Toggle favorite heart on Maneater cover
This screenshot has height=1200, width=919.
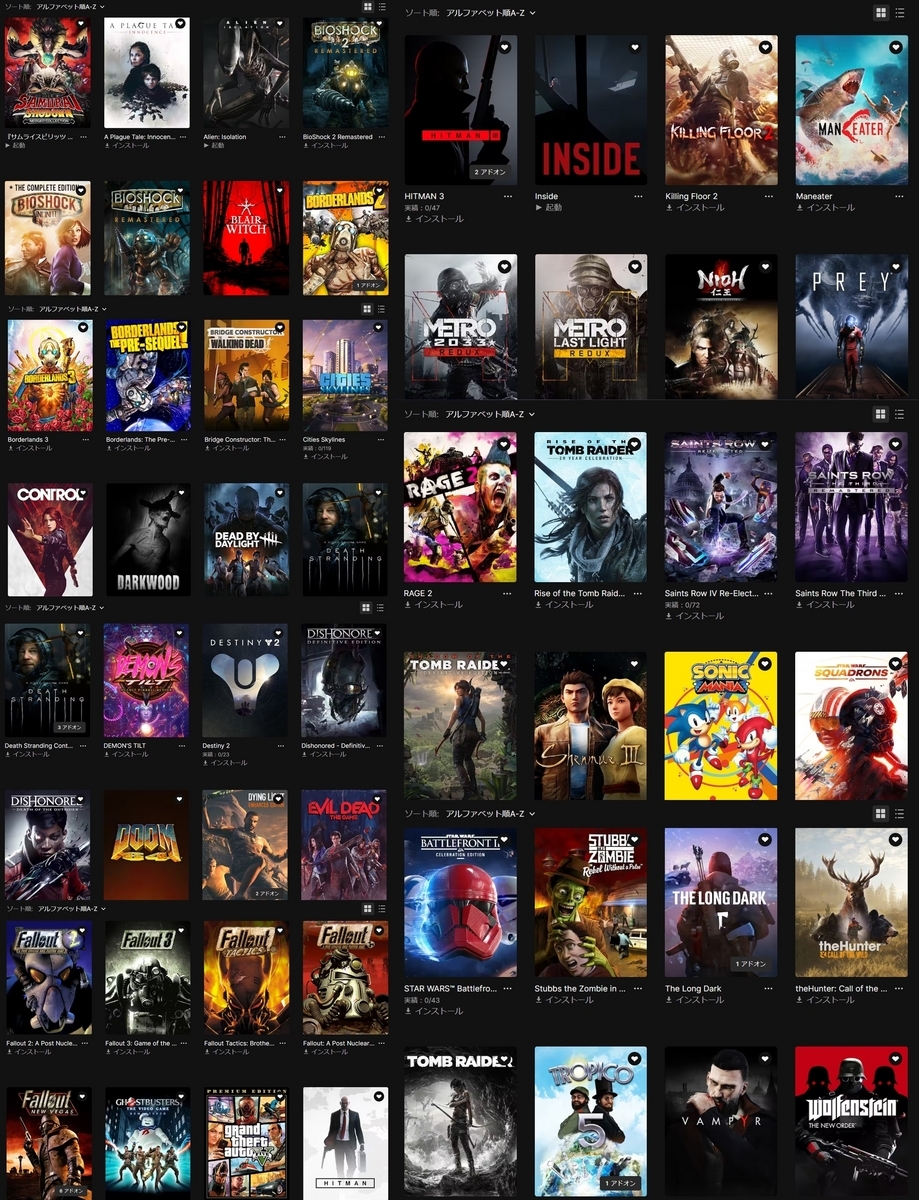[895, 47]
